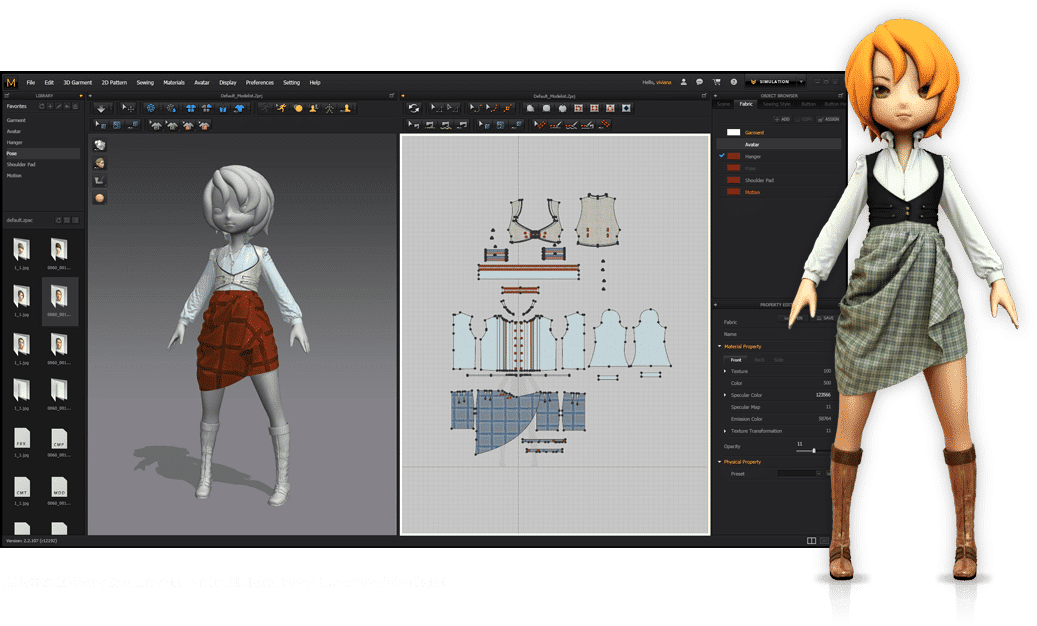Viewport: 1037px width, 626px height.
Task: Open the 3D Garment menu
Action: pos(77,83)
